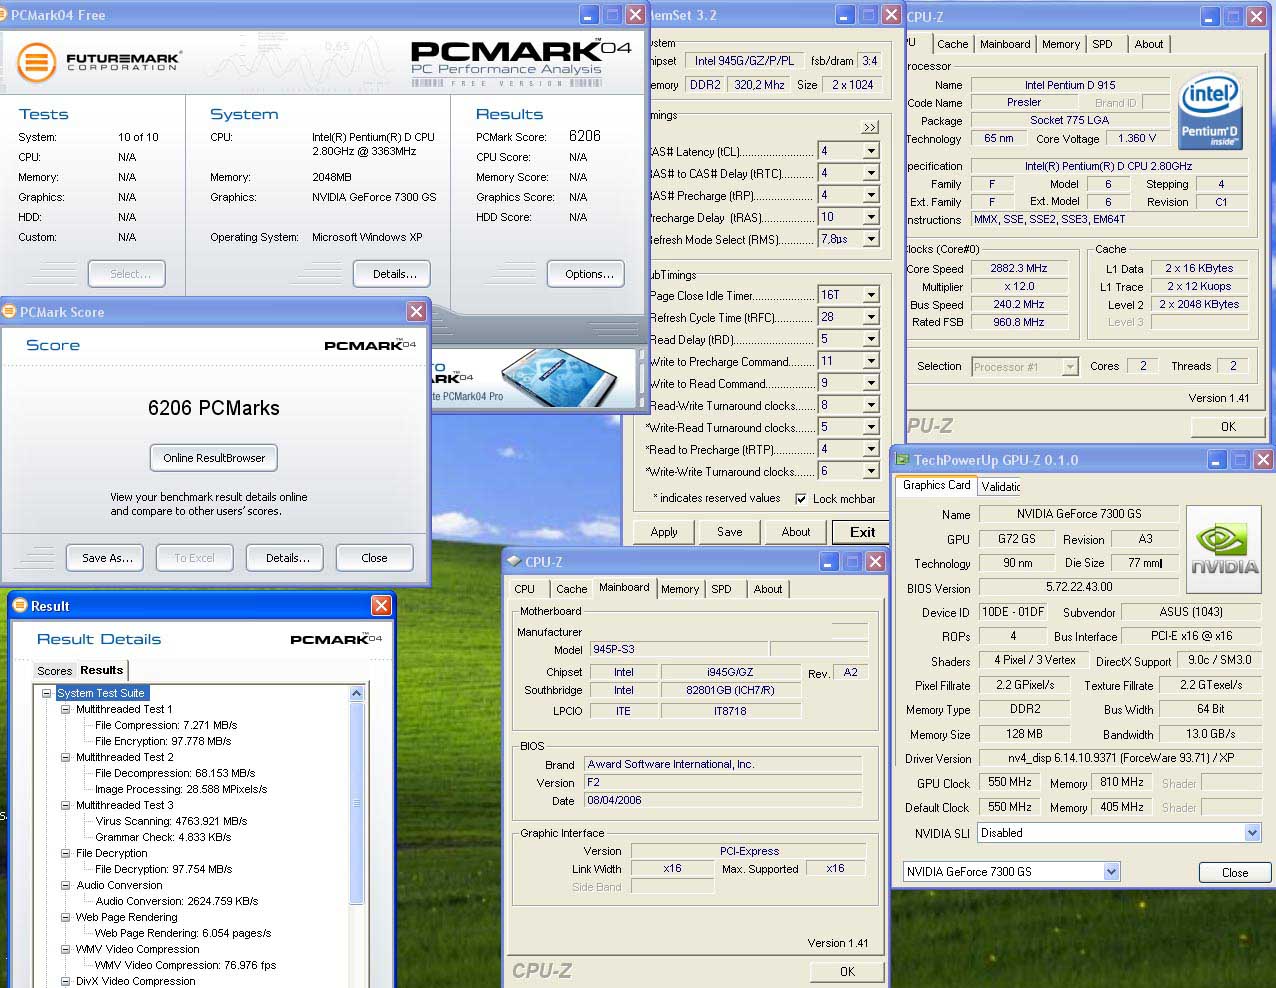This screenshot has height=988, width=1276.
Task: Collapse the Multithreaded Test 3 node
Action: pyautogui.click(x=65, y=805)
